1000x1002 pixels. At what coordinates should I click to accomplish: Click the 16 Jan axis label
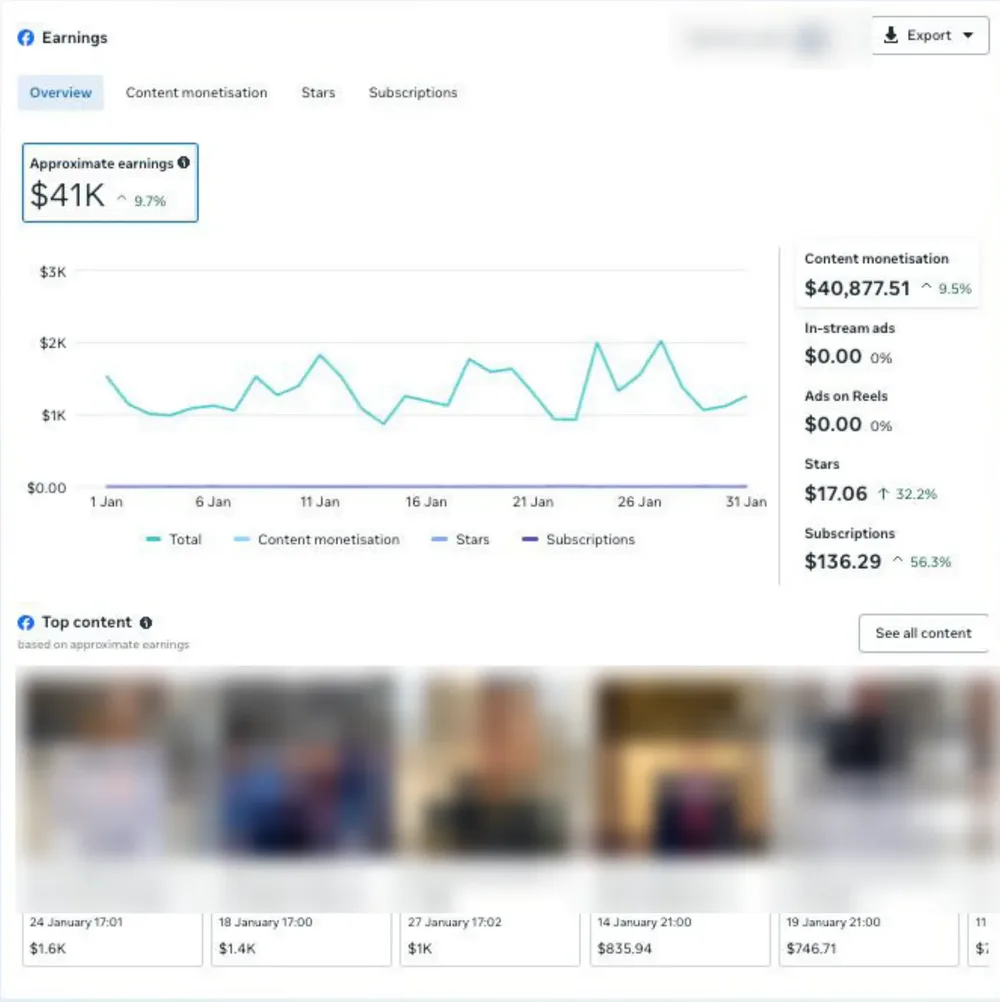(x=426, y=502)
